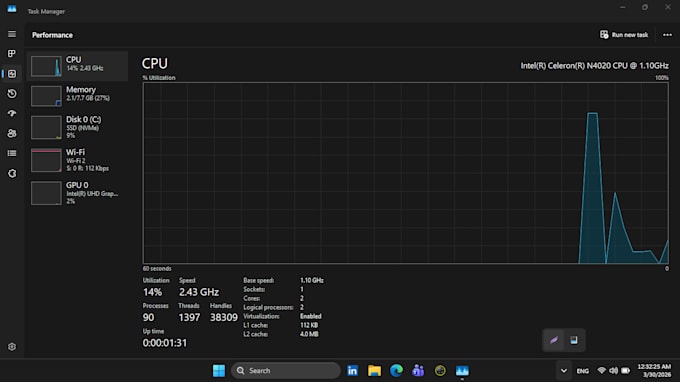Image resolution: width=680 pixels, height=382 pixels.
Task: Expand the hidden system tray icons chevron
Action: 563,371
